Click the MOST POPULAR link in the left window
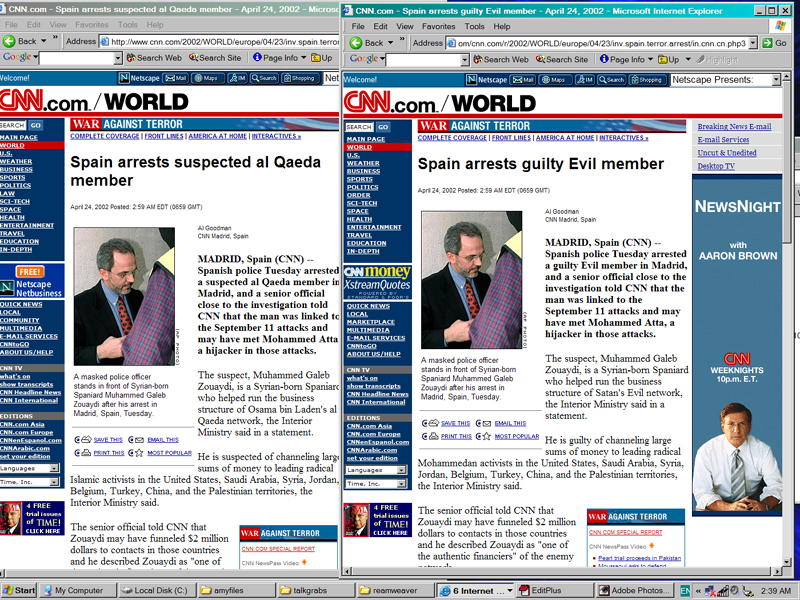Screen dimensions: 800x600 click(x=169, y=453)
